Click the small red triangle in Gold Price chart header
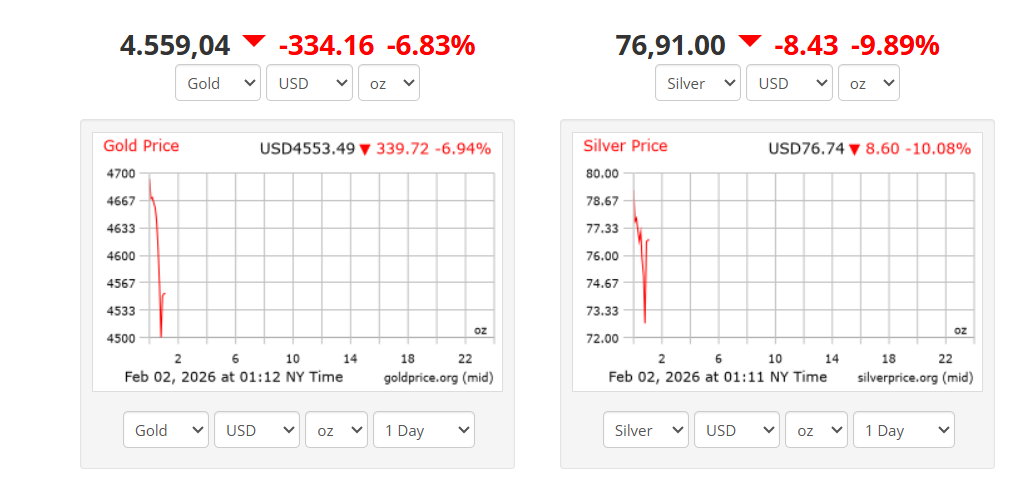Image resolution: width=1023 pixels, height=492 pixels. click(x=365, y=150)
